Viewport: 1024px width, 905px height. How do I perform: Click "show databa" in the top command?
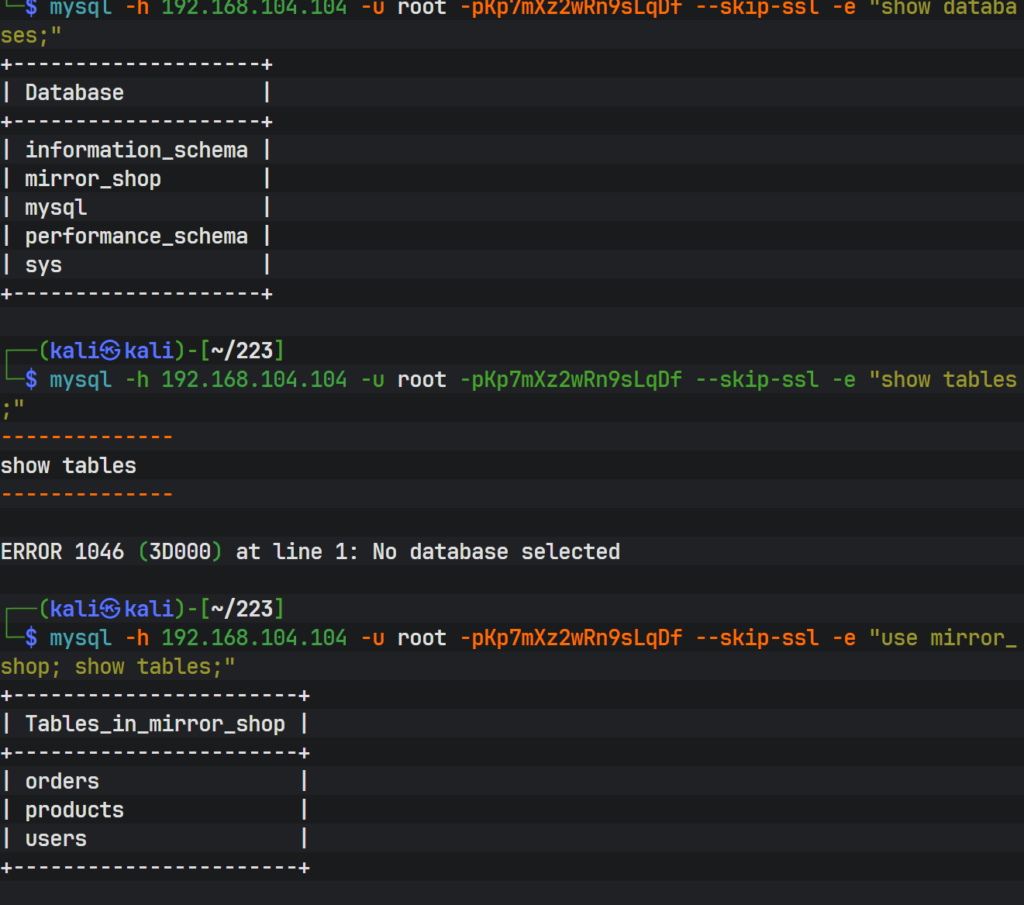click(948, 8)
